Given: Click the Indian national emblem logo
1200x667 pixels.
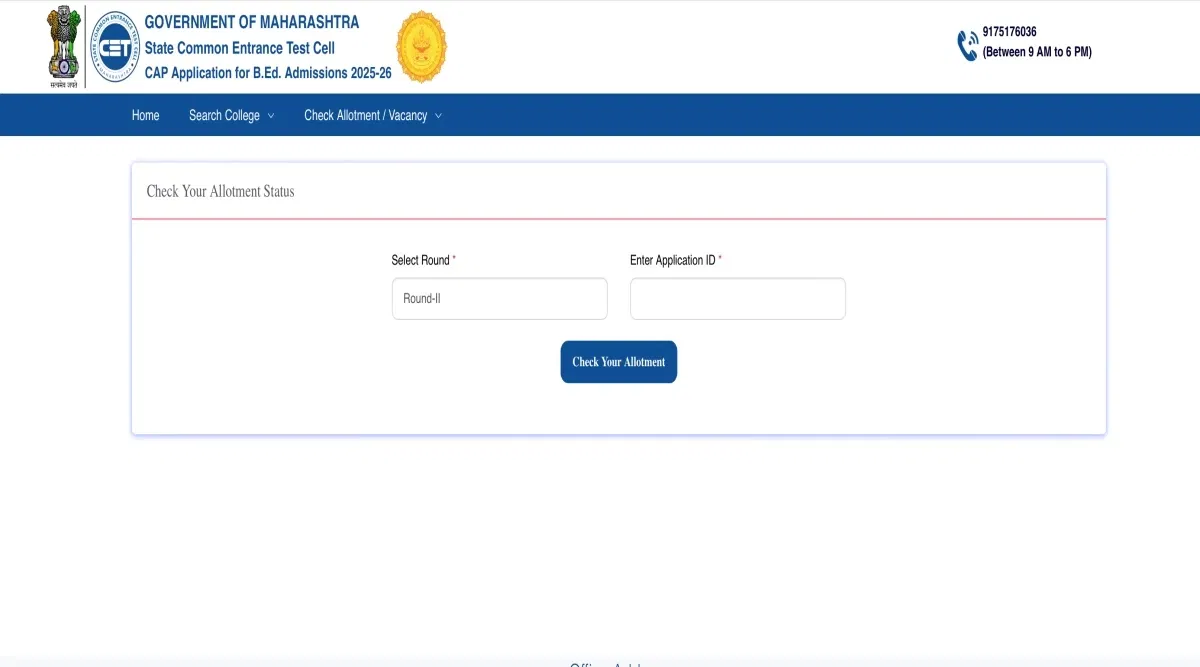Looking at the screenshot, I should [64, 47].
